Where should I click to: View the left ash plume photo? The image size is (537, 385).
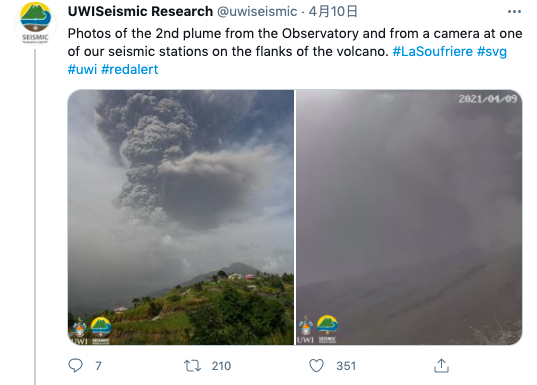[181, 217]
